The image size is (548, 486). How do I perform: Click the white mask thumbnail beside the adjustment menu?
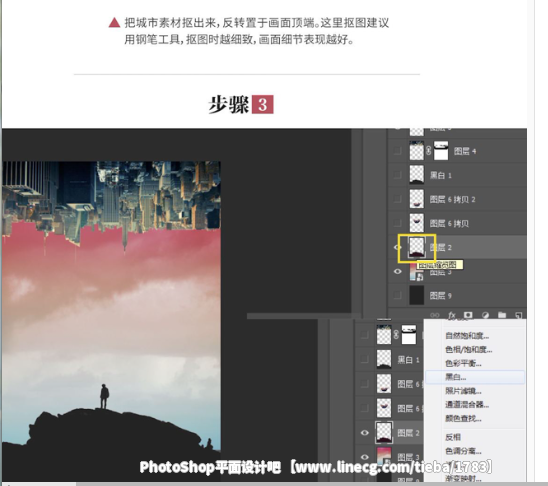[x=409, y=335]
